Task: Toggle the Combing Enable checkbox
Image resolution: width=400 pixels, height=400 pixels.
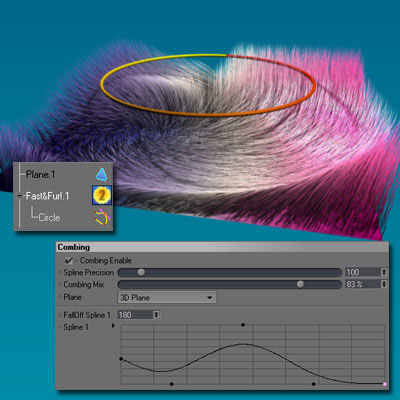Action: click(69, 260)
